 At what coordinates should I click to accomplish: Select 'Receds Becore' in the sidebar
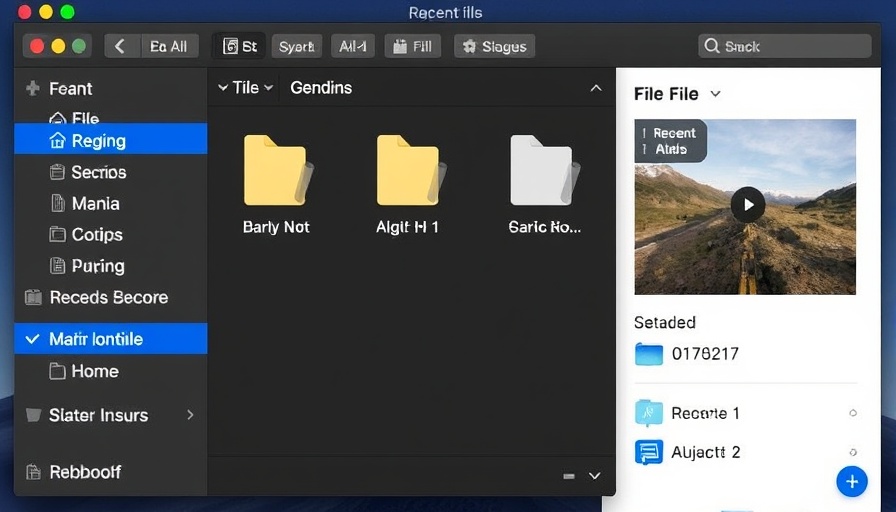pos(111,297)
